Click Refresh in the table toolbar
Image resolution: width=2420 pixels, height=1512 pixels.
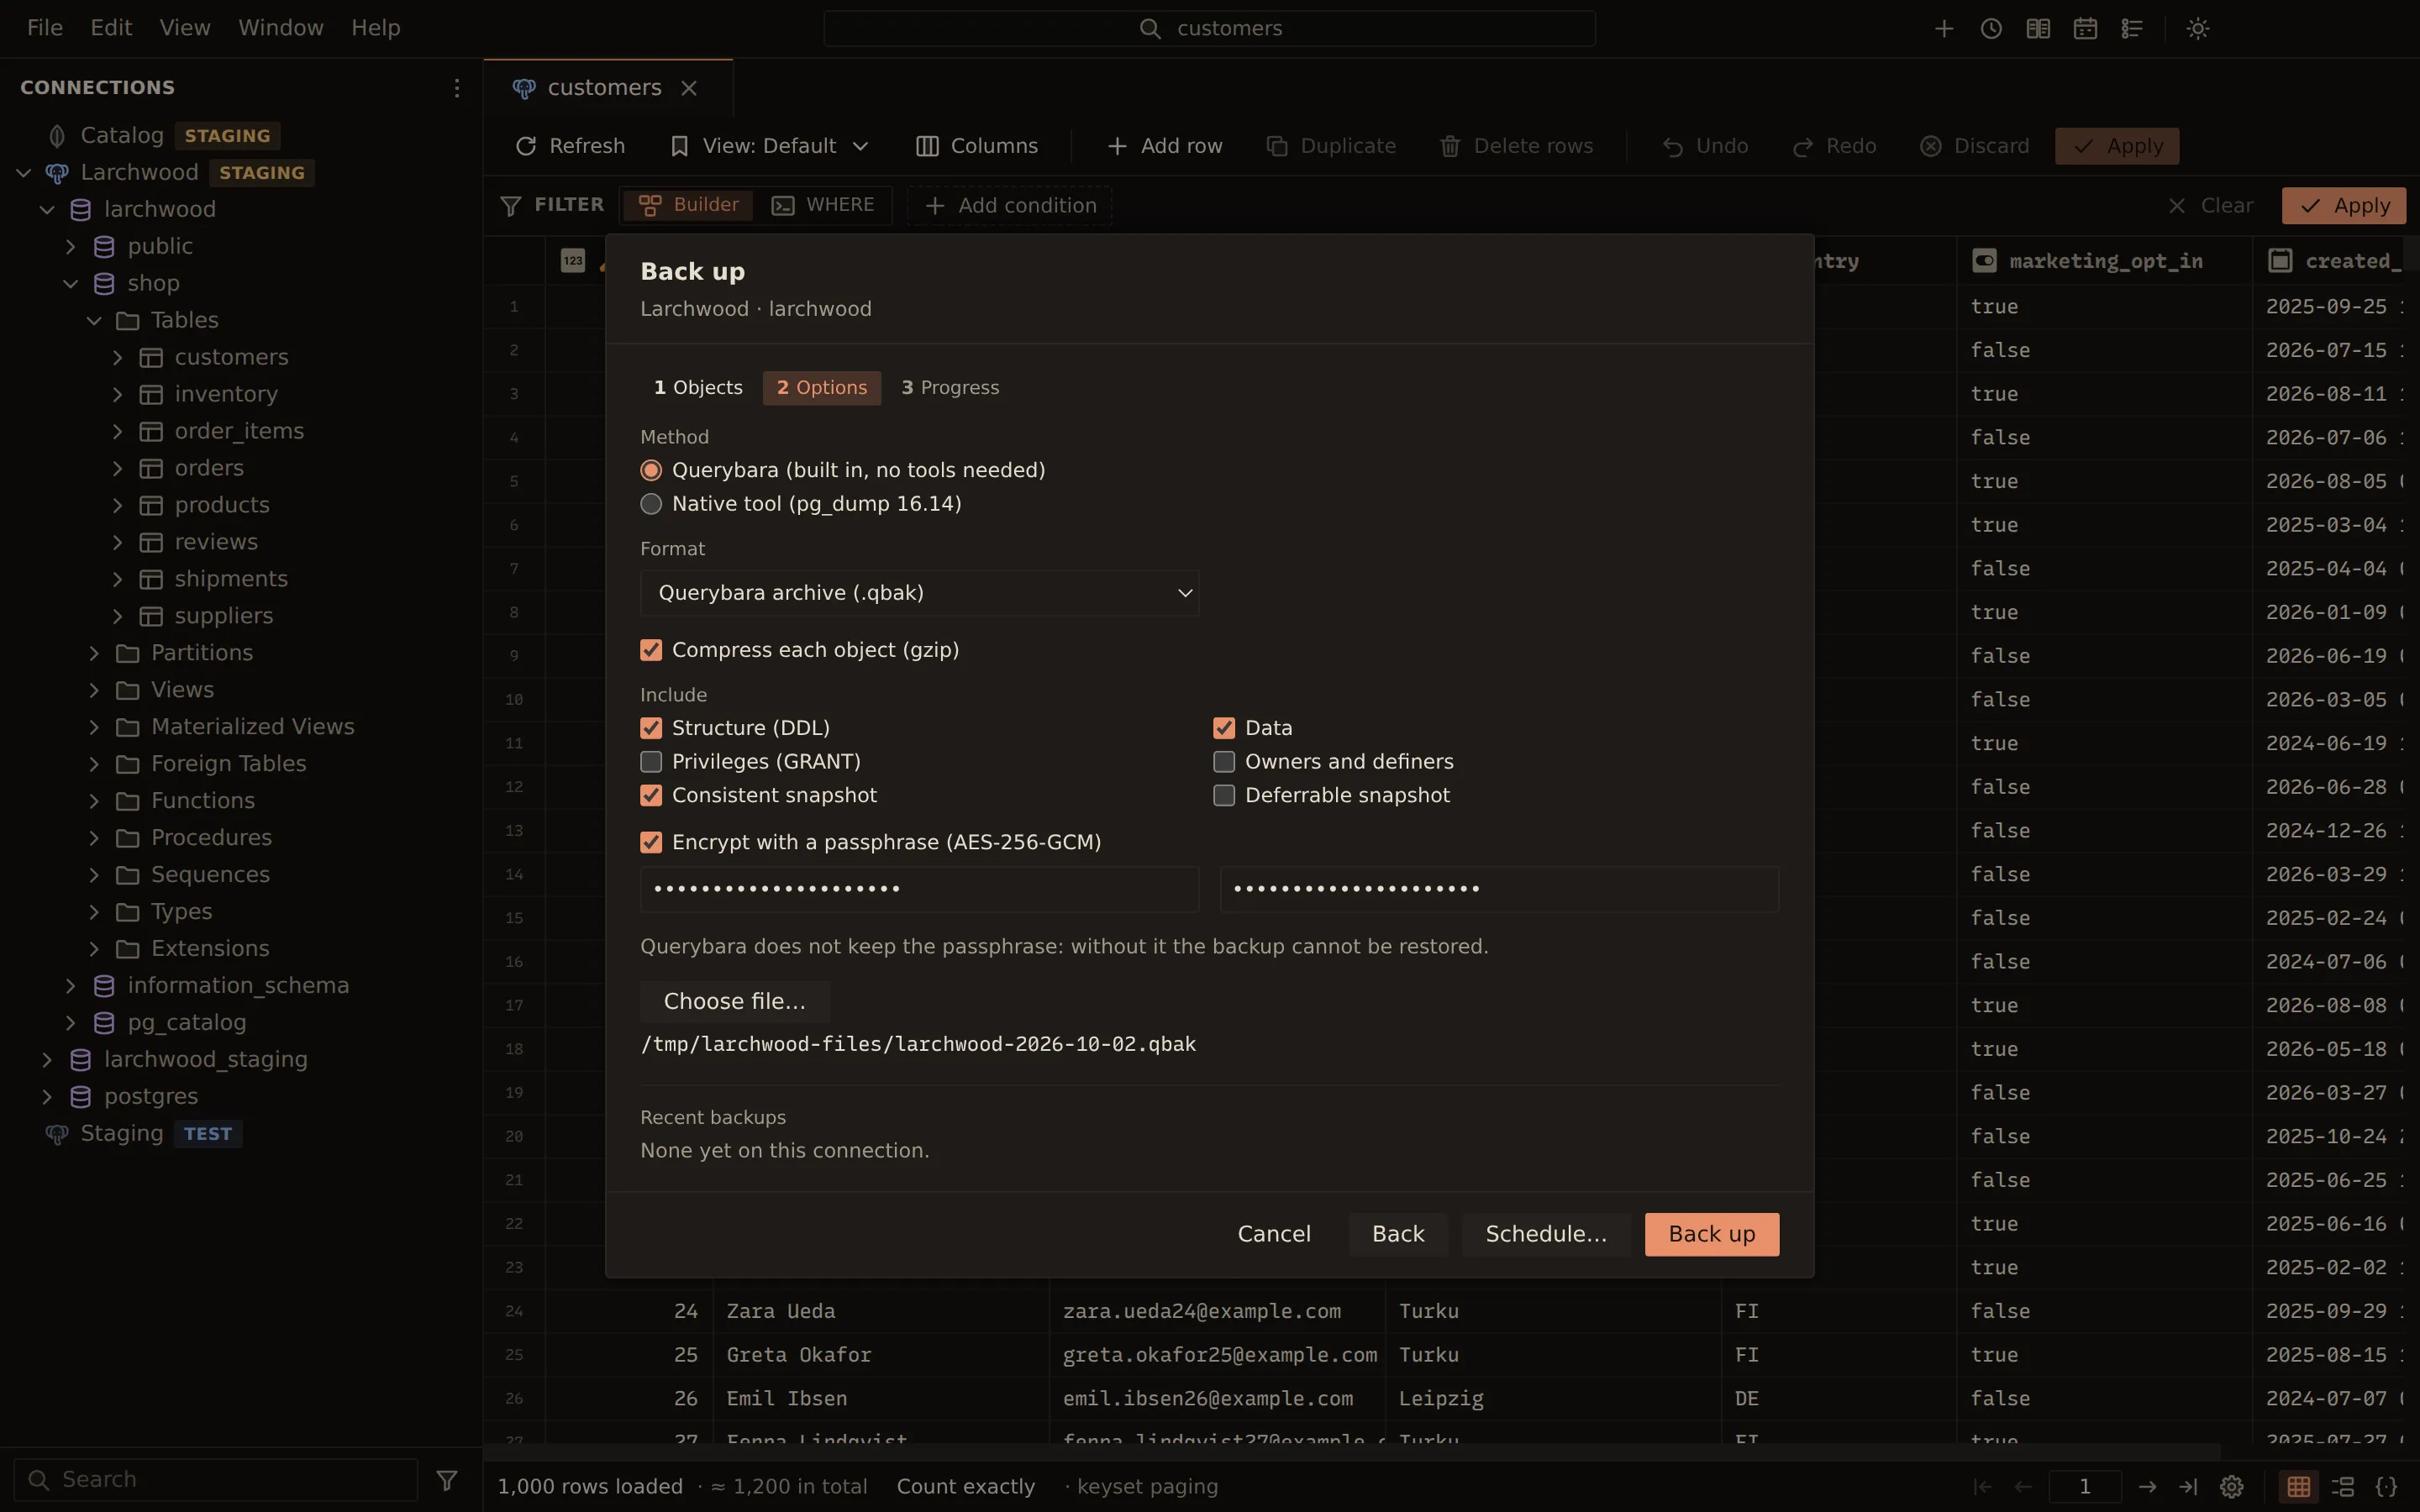coord(570,146)
